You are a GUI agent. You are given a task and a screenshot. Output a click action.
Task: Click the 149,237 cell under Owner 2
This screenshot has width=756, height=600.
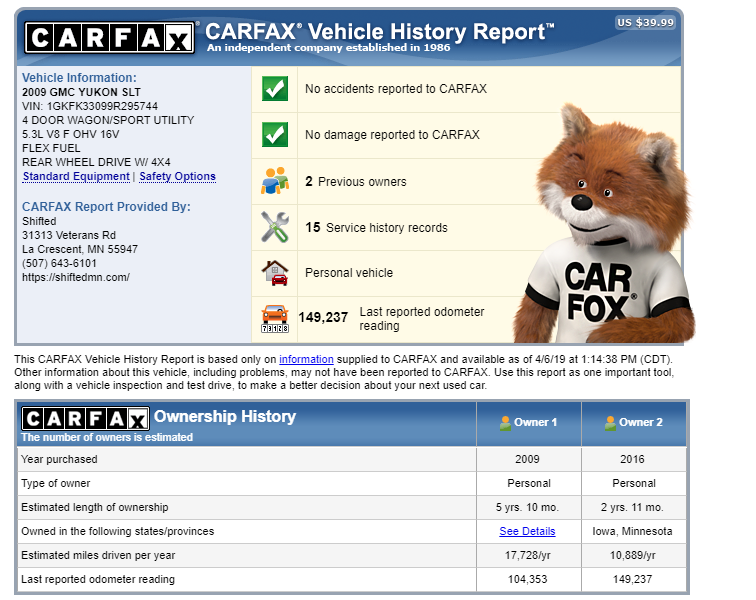click(x=633, y=579)
